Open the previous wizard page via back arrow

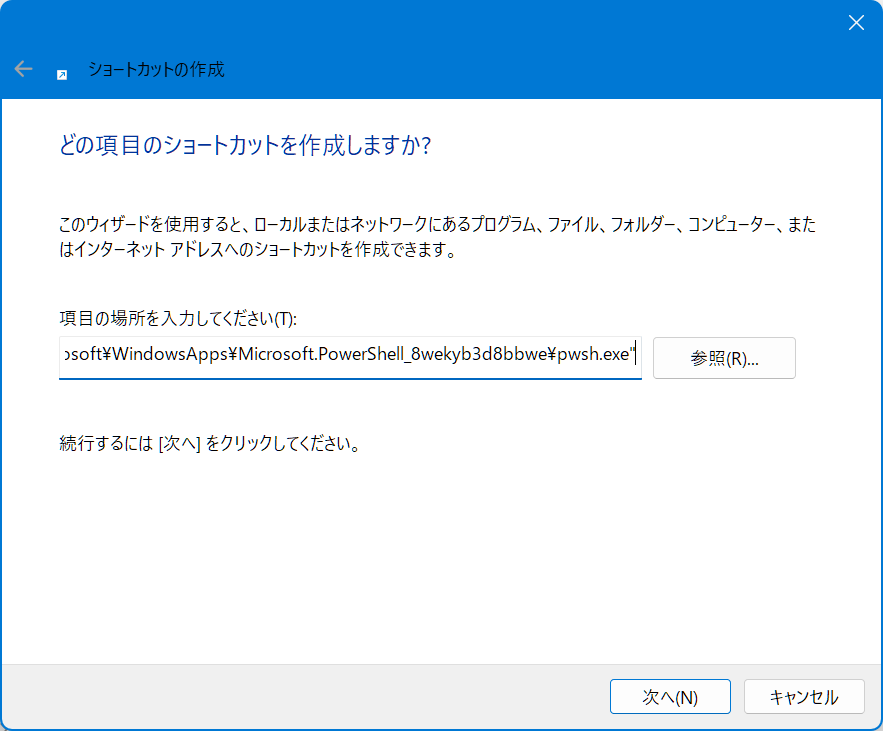tap(22, 69)
